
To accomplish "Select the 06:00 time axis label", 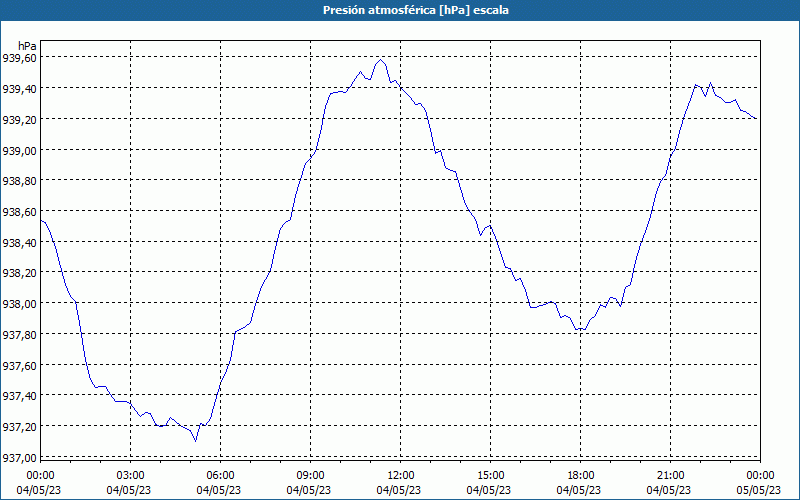I will pos(220,476).
